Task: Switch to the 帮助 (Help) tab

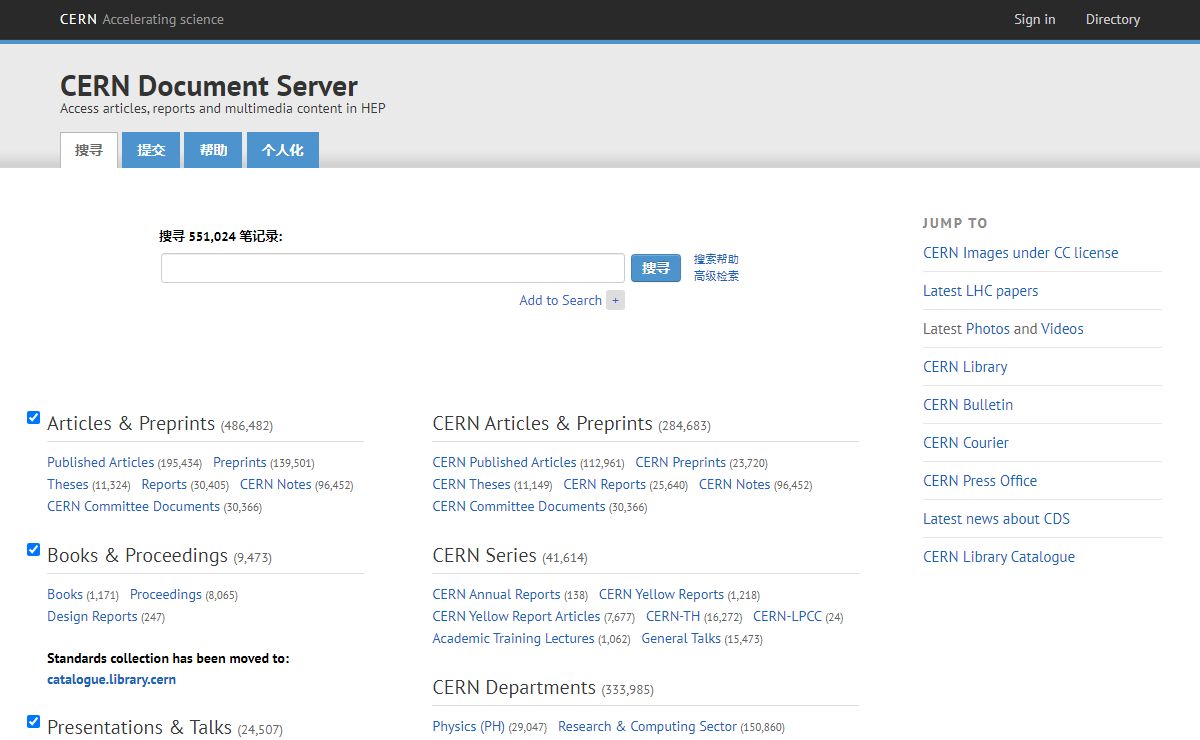Action: coord(213,150)
